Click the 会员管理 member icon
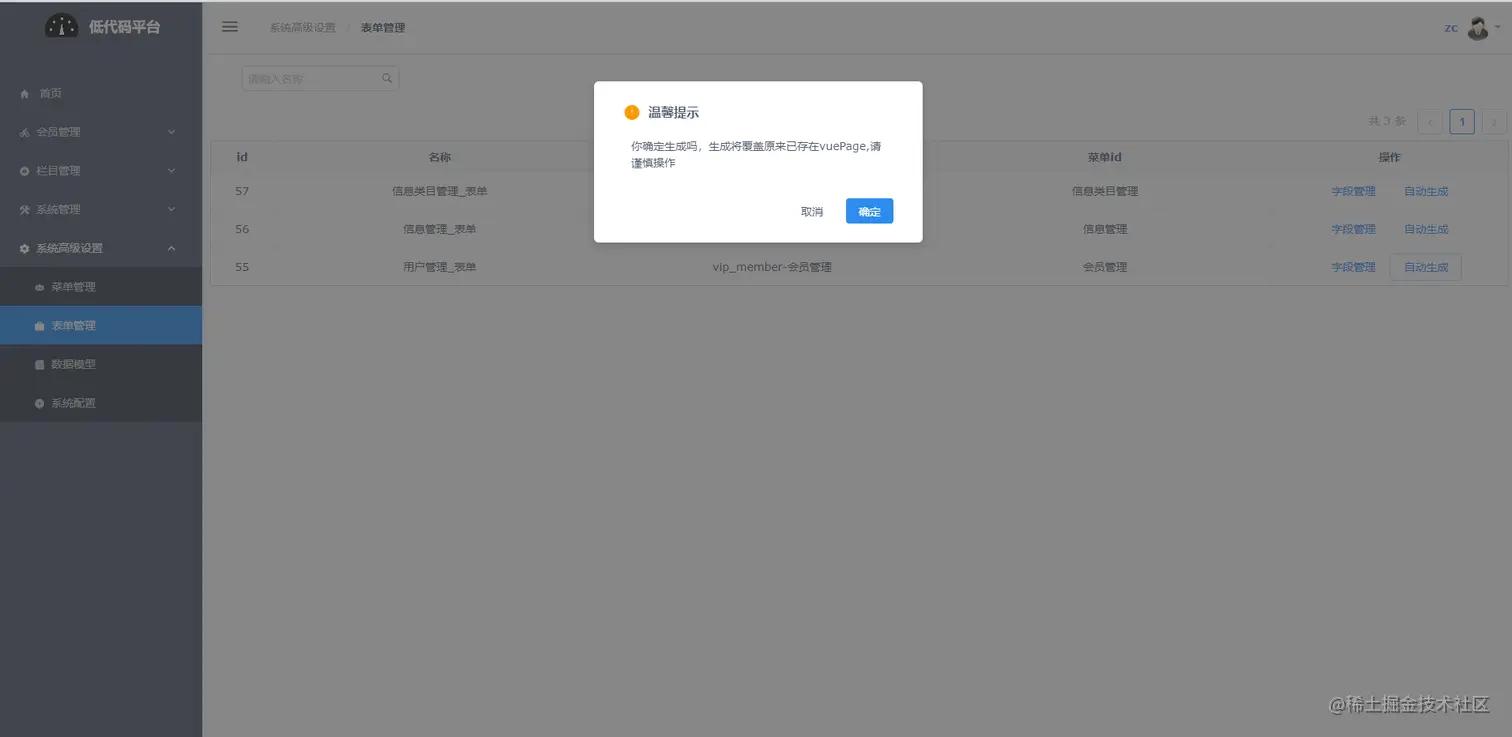 (24, 131)
